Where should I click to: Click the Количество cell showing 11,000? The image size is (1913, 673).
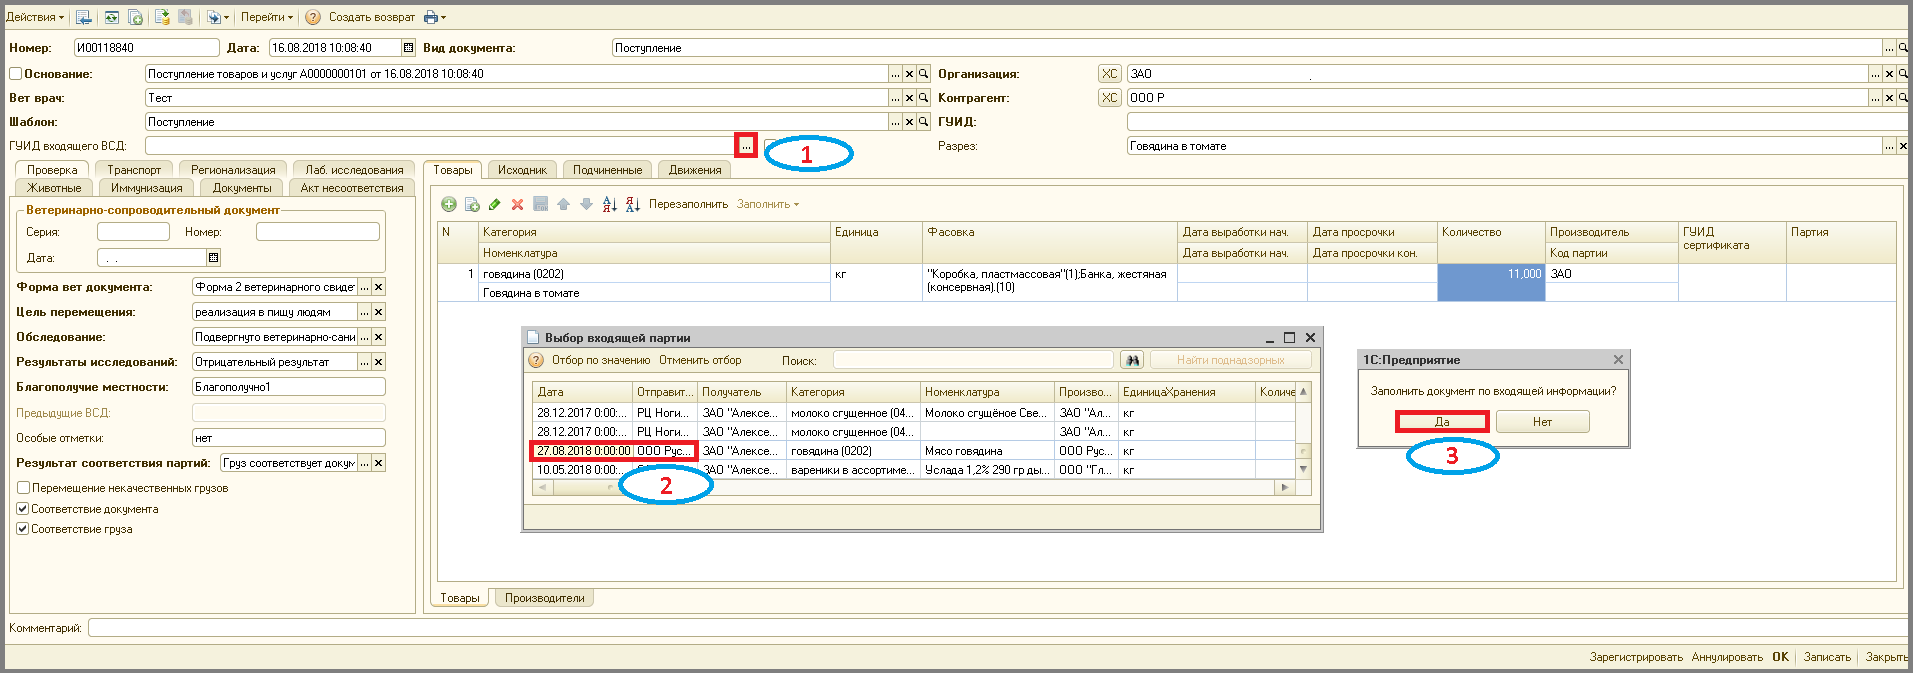tap(1491, 282)
